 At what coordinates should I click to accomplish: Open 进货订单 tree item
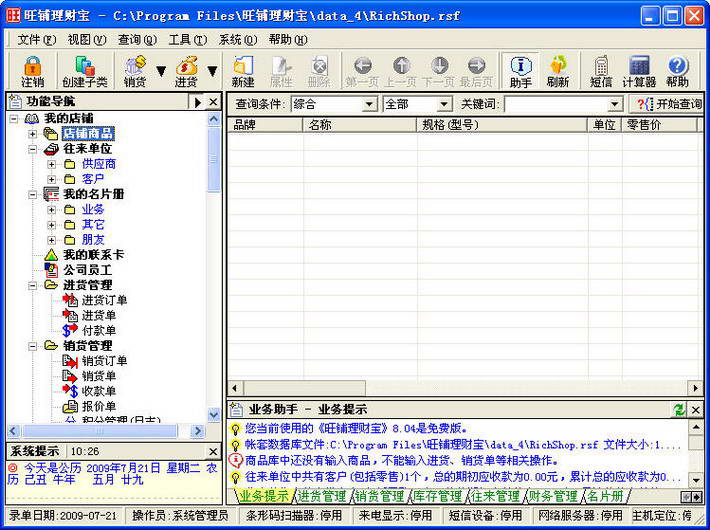click(x=104, y=300)
